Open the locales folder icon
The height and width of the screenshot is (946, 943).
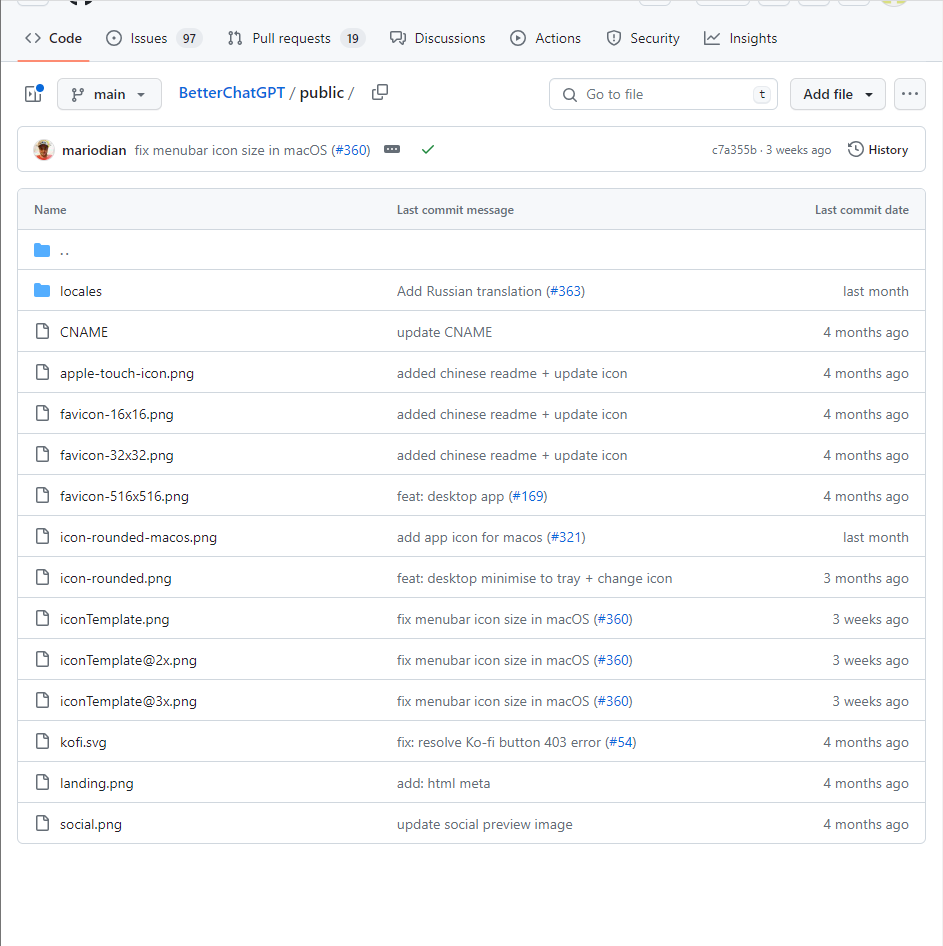(42, 291)
